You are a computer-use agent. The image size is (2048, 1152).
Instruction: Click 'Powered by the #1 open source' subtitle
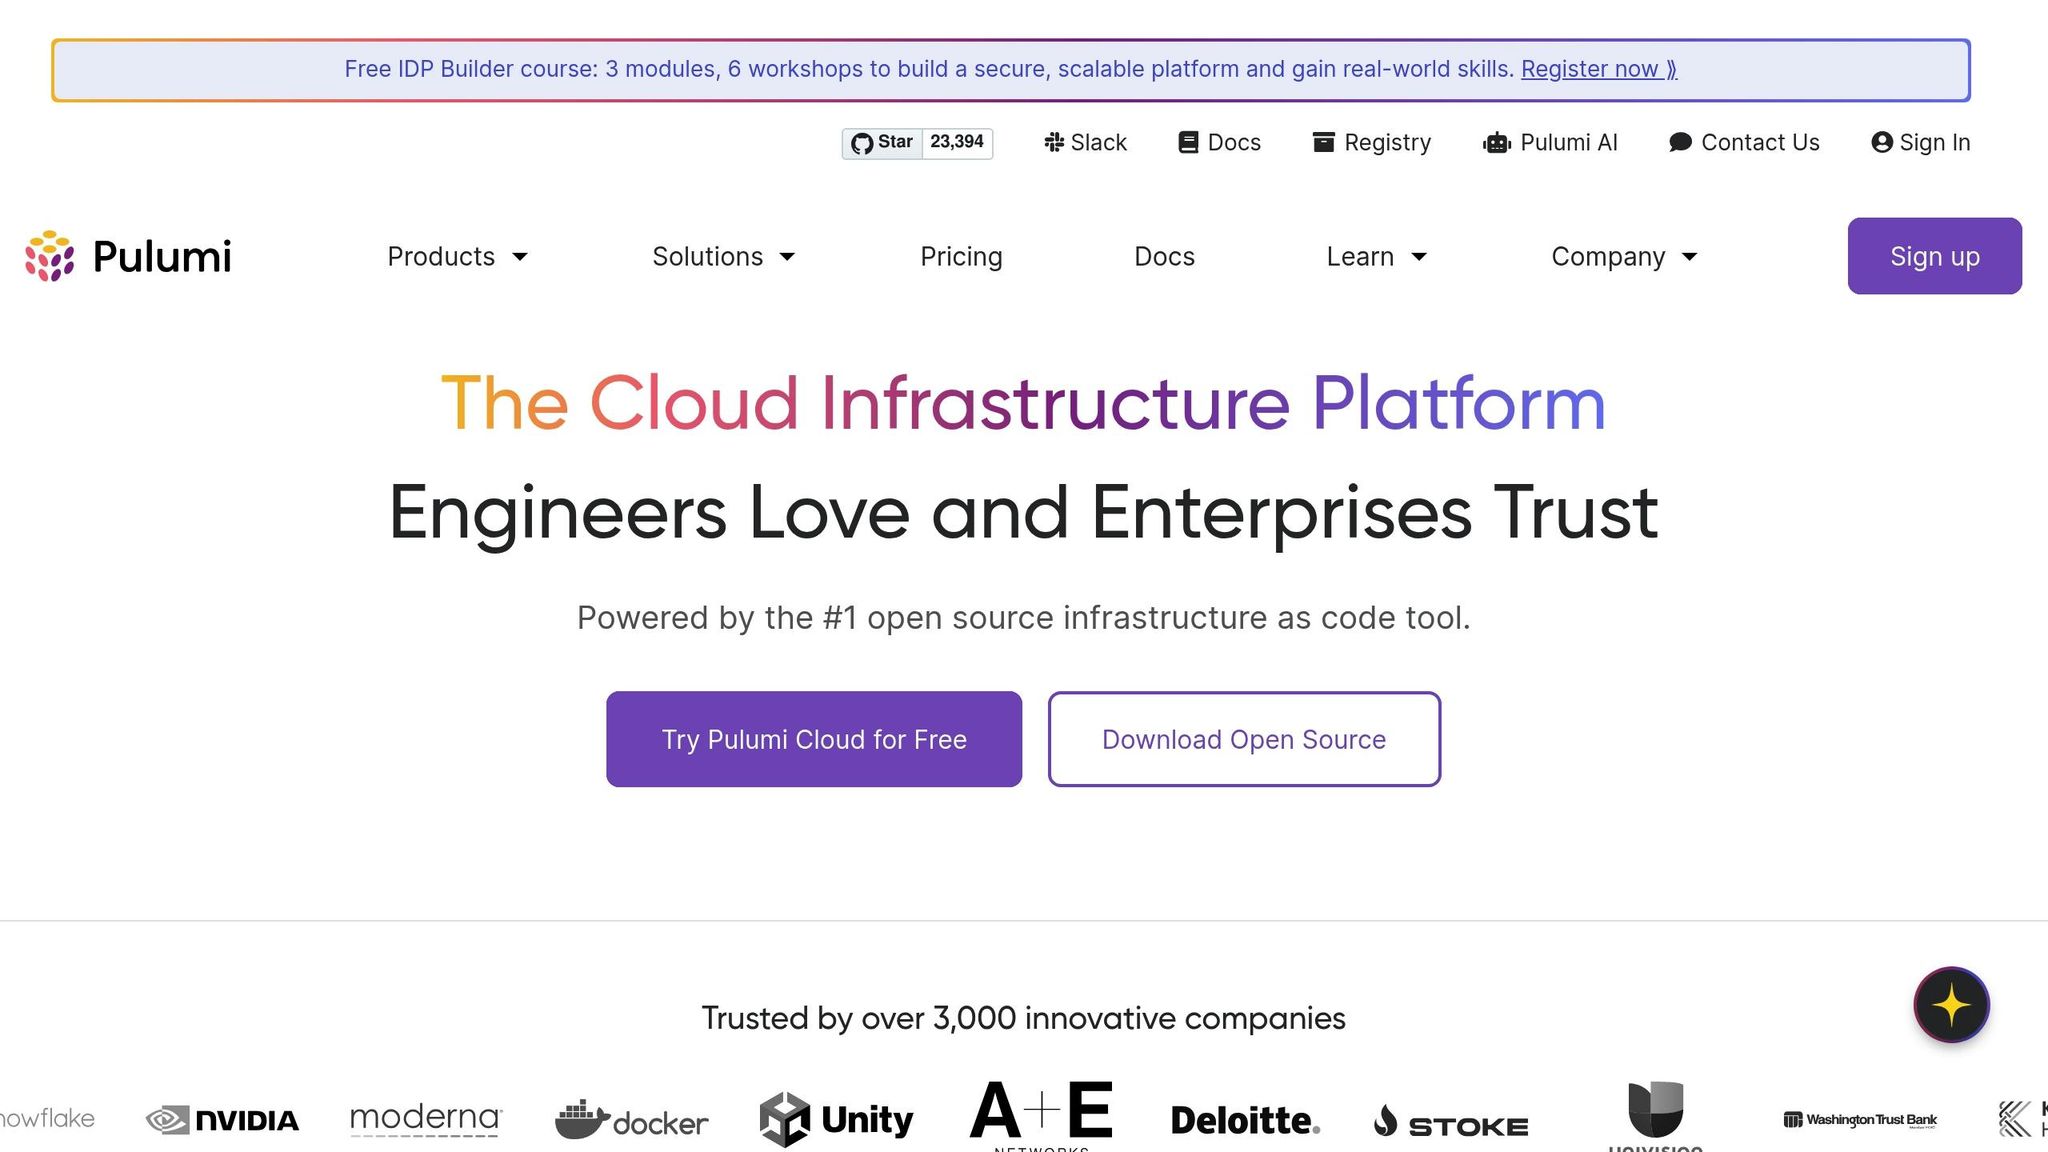(x=1023, y=618)
